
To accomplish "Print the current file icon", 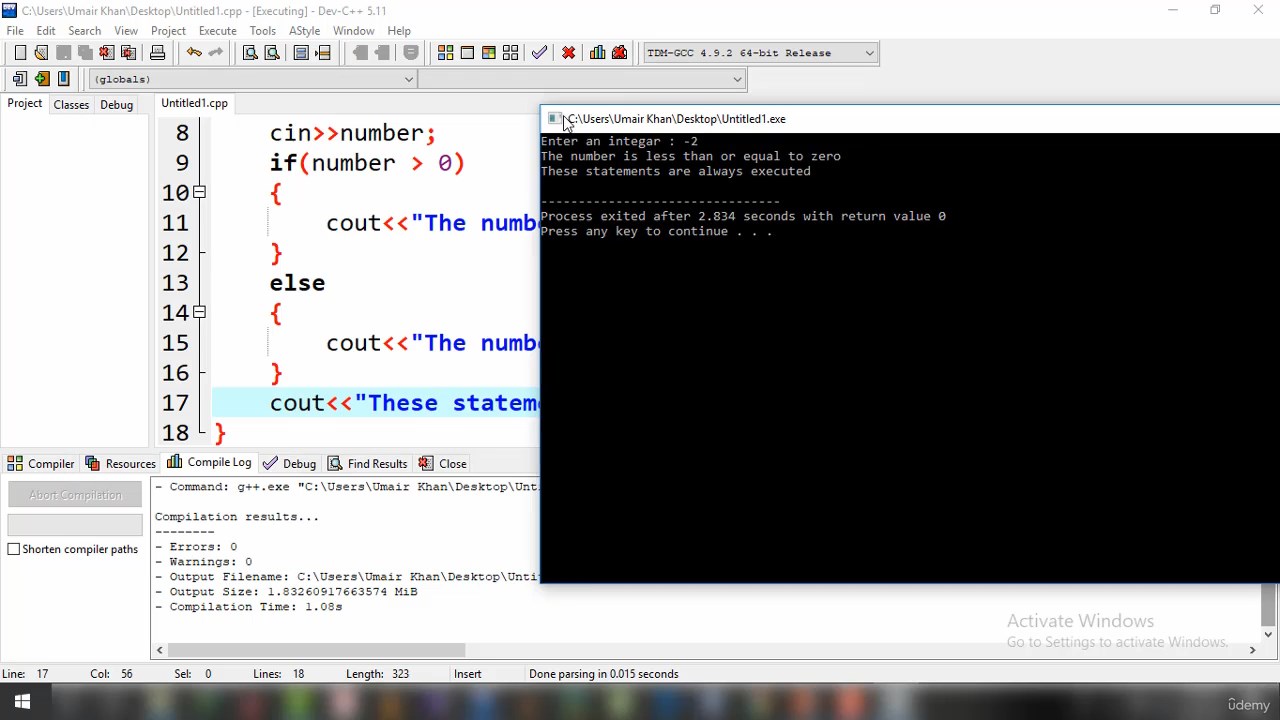I will click(157, 53).
